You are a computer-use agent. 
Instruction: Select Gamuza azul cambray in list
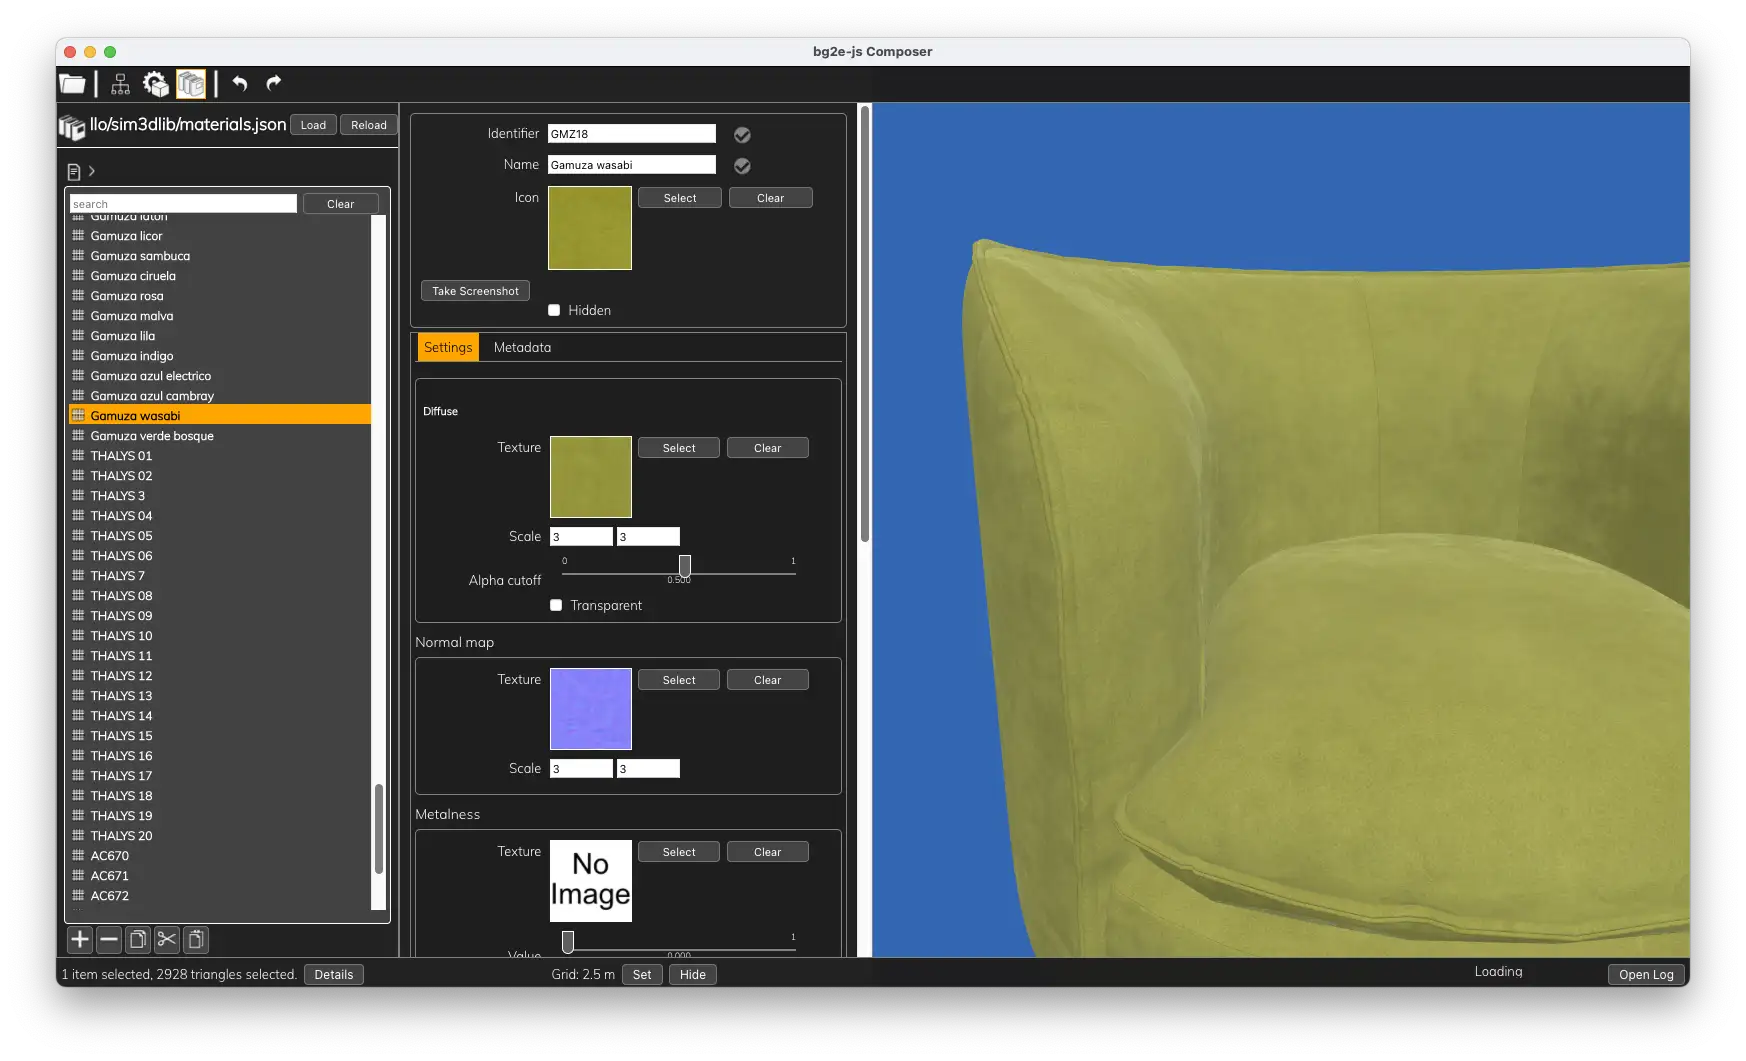(x=220, y=396)
